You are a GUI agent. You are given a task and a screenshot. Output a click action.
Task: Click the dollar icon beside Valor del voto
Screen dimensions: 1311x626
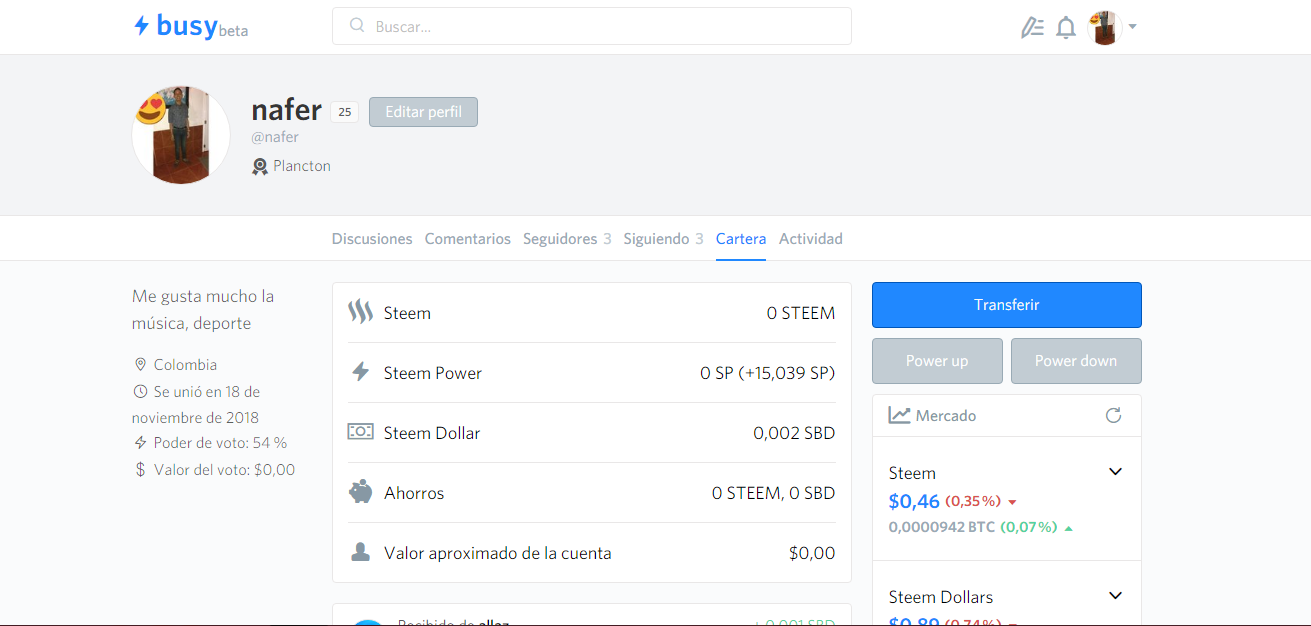pyautogui.click(x=140, y=469)
